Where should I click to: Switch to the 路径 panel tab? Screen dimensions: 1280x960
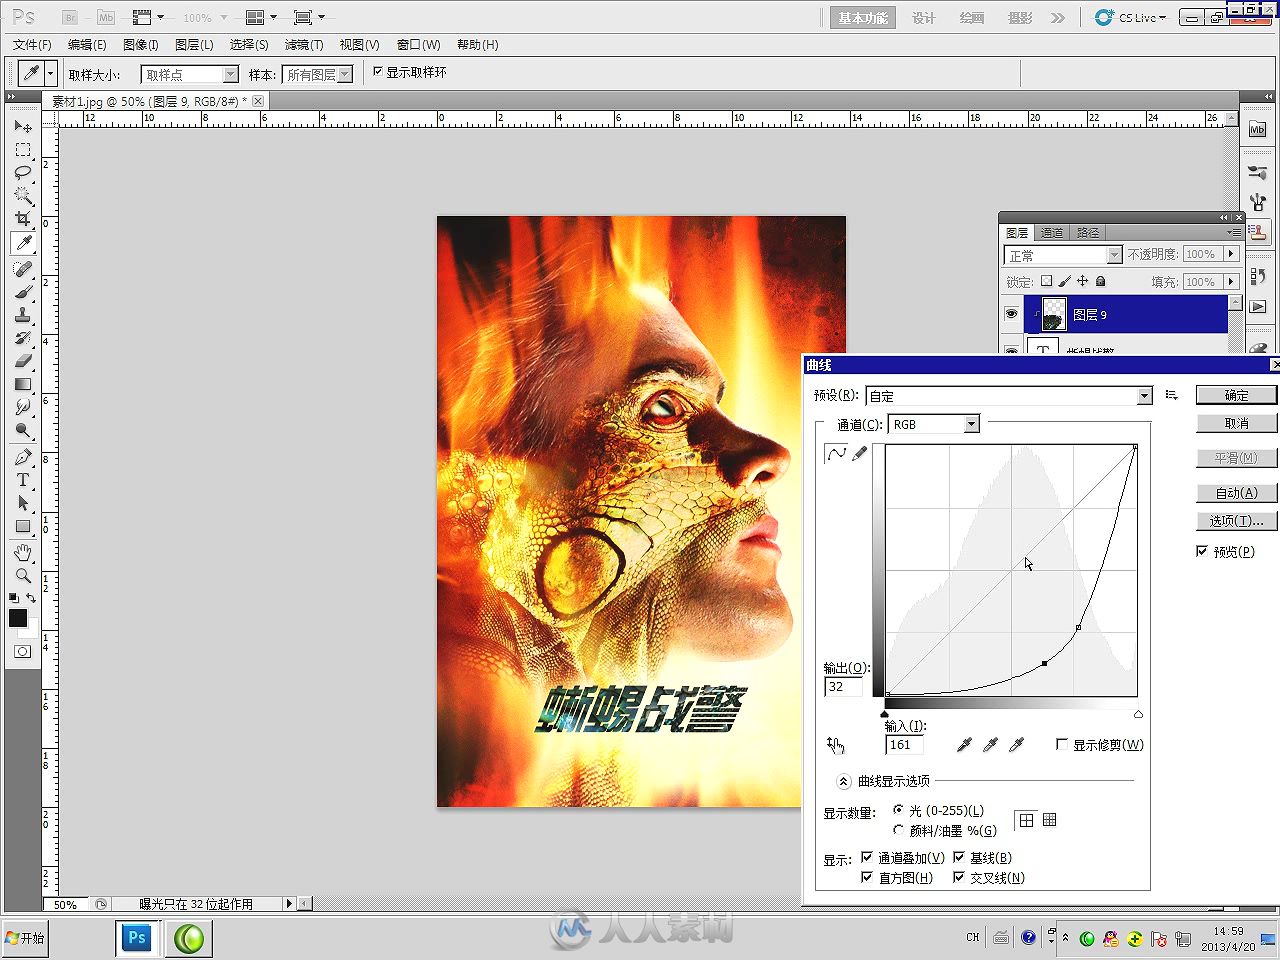click(x=1088, y=232)
